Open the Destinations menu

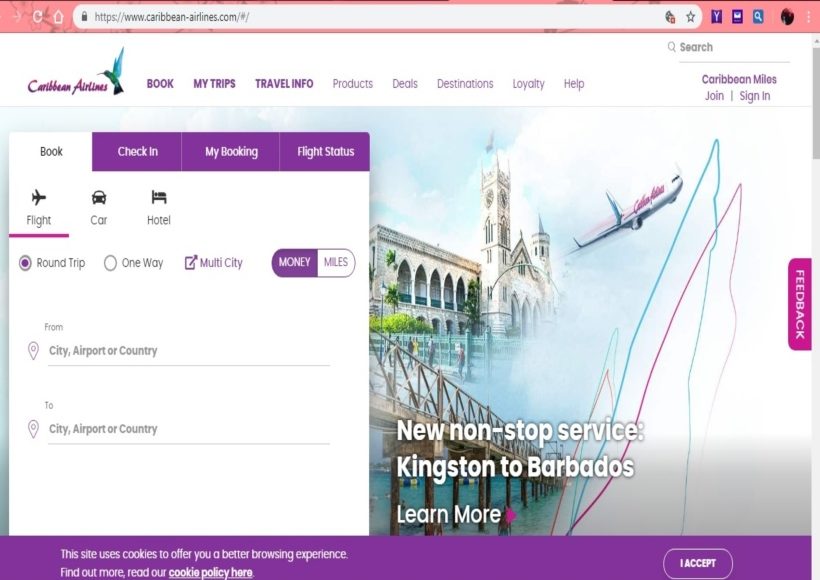(x=465, y=84)
